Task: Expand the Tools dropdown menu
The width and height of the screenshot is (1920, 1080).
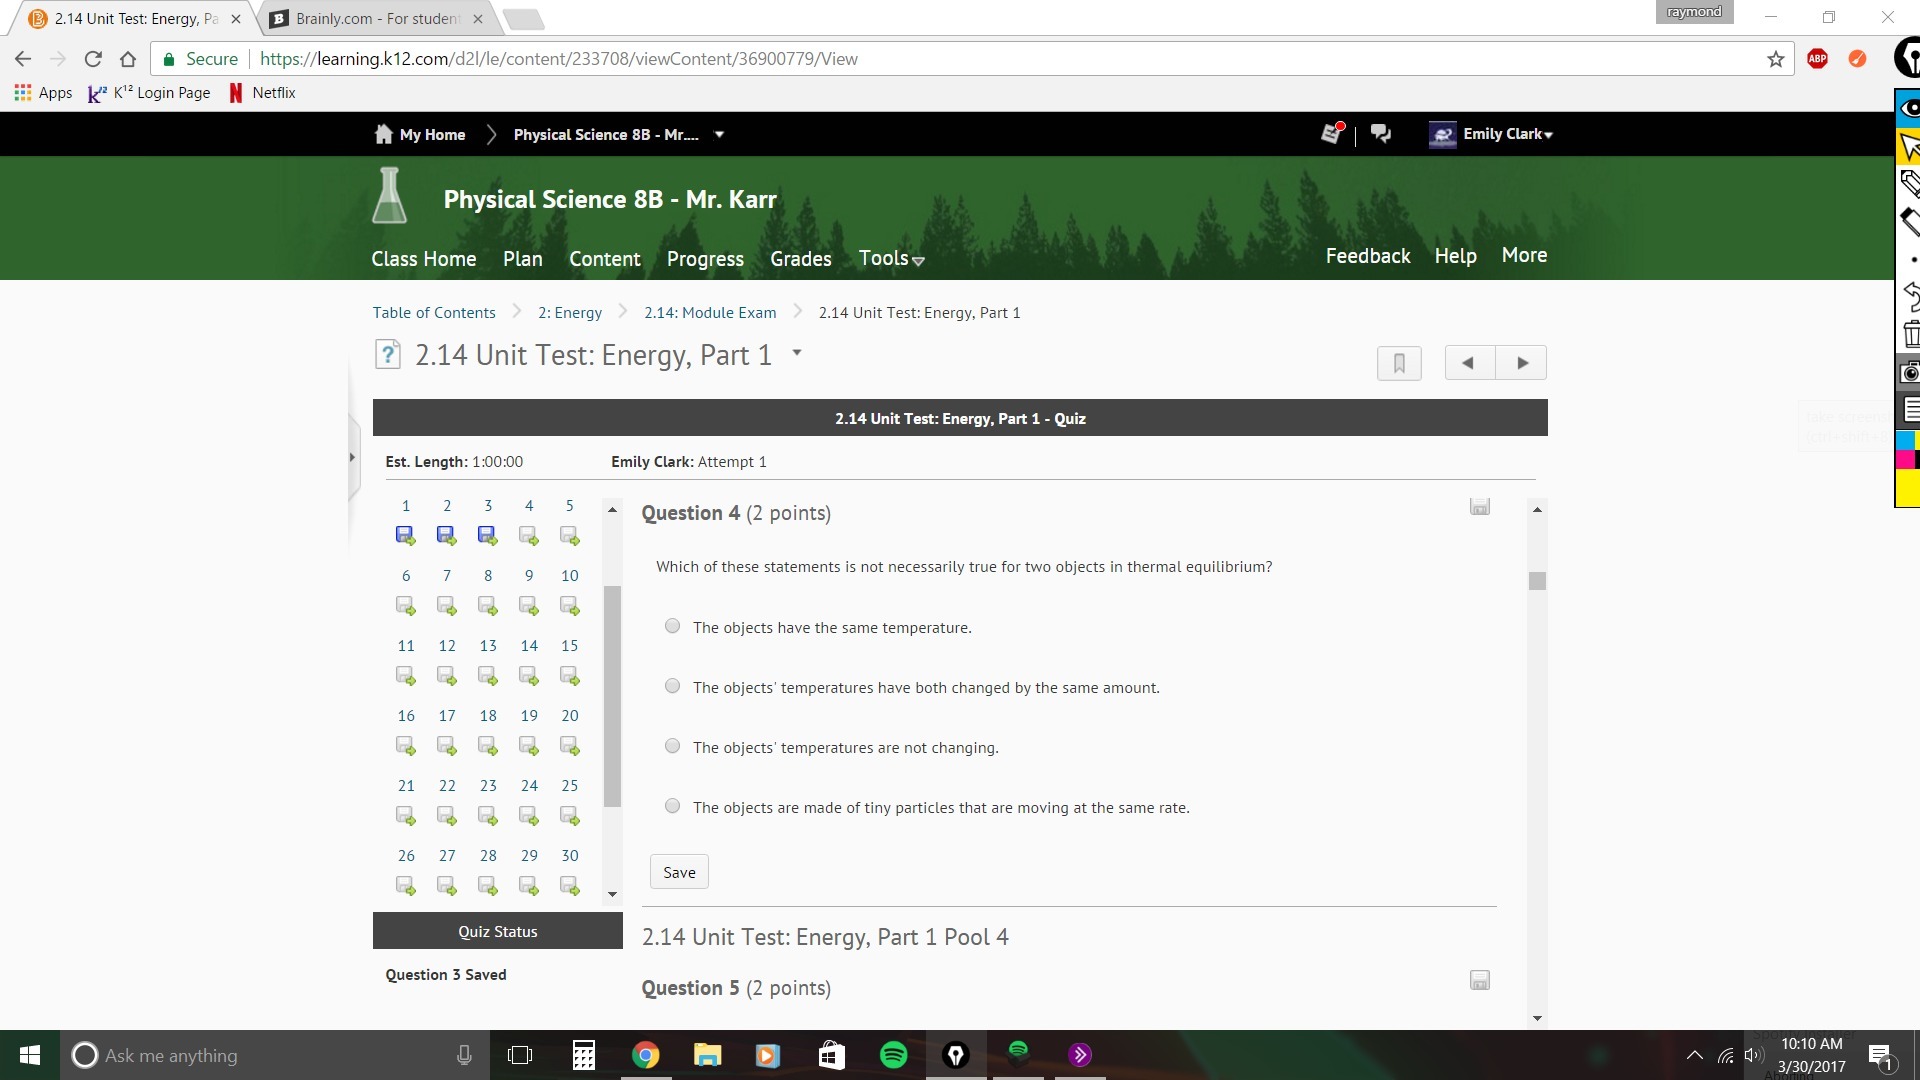Action: point(891,259)
